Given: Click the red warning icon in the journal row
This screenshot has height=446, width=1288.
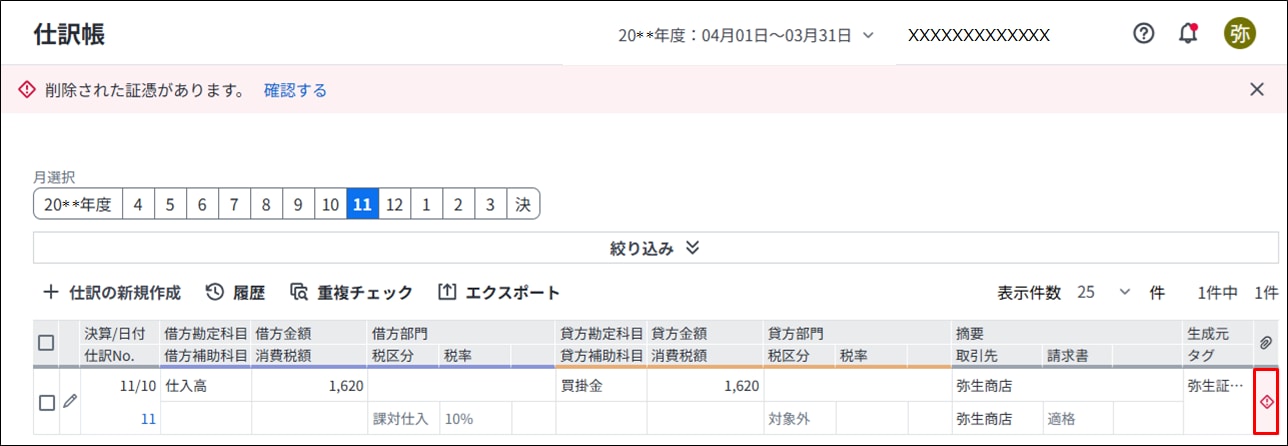Looking at the screenshot, I should pyautogui.click(x=1266, y=402).
